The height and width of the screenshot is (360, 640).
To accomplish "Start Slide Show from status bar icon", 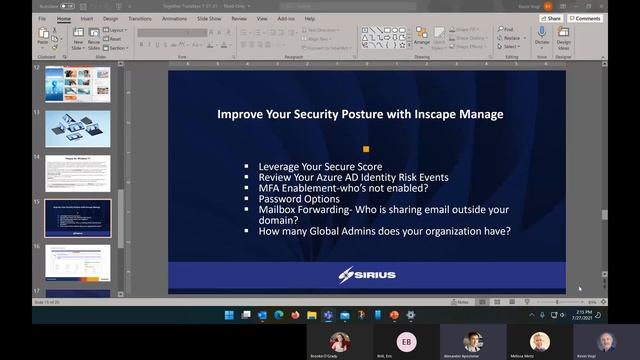I will click(527, 302).
